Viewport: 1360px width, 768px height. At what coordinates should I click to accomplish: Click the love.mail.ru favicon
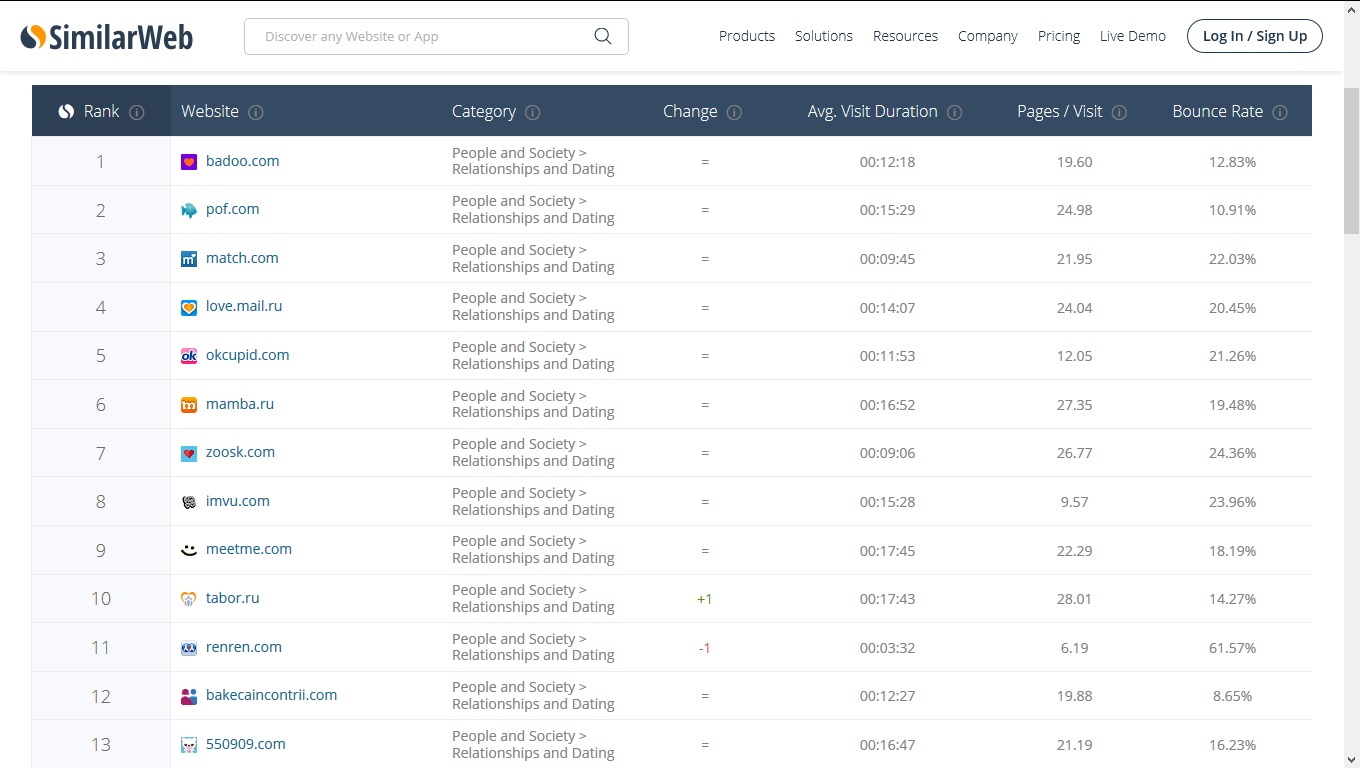(x=189, y=307)
